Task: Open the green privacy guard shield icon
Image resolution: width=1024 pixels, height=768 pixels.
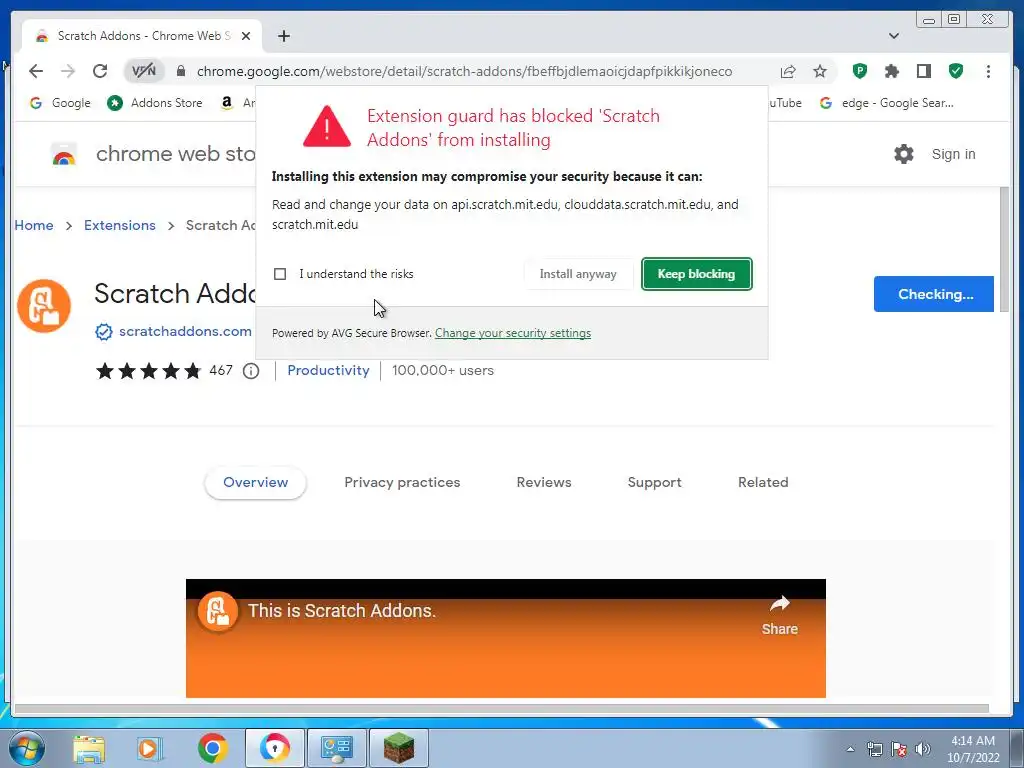Action: click(x=859, y=71)
